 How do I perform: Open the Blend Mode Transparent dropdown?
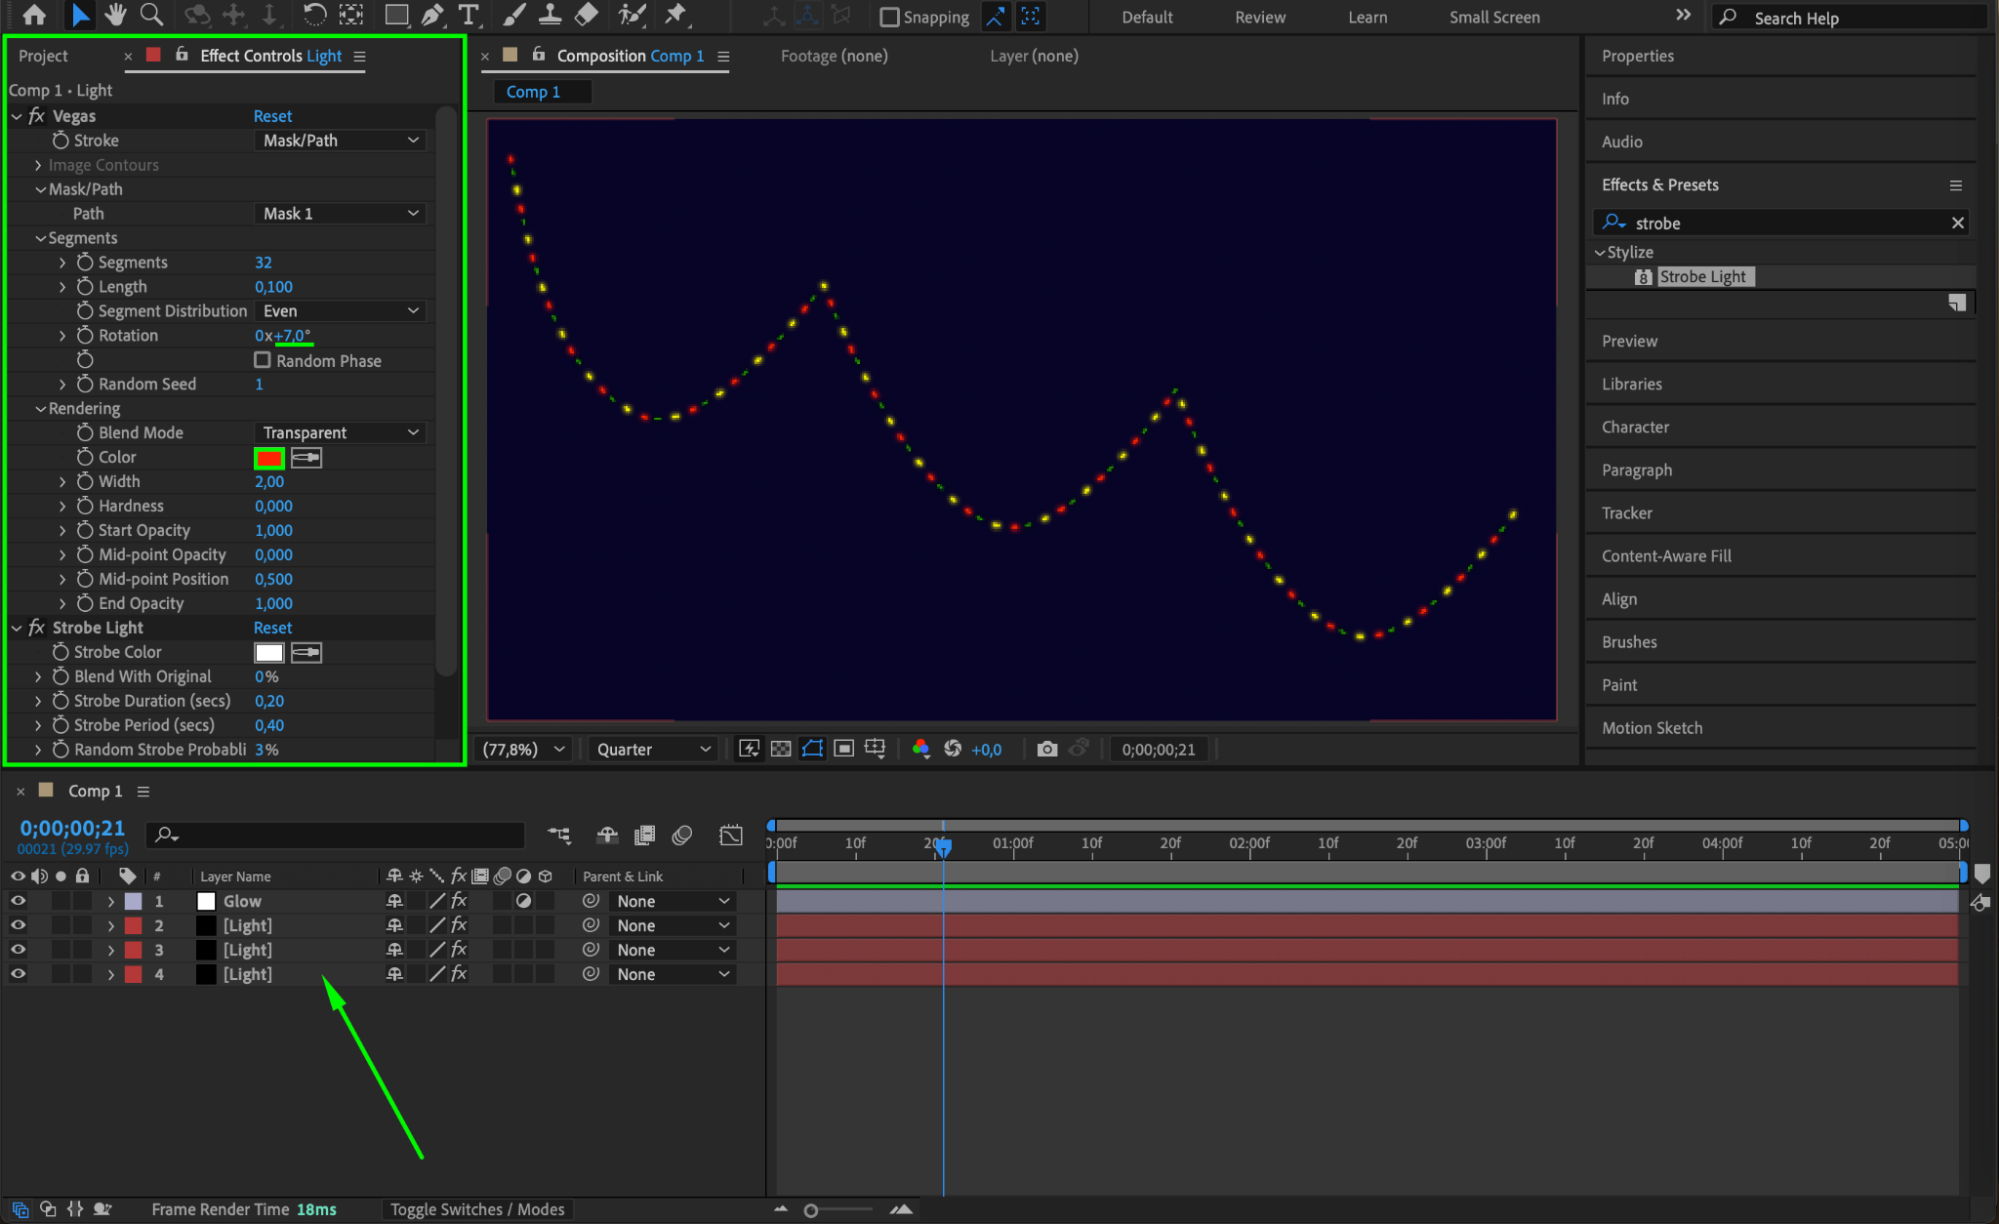click(x=340, y=433)
